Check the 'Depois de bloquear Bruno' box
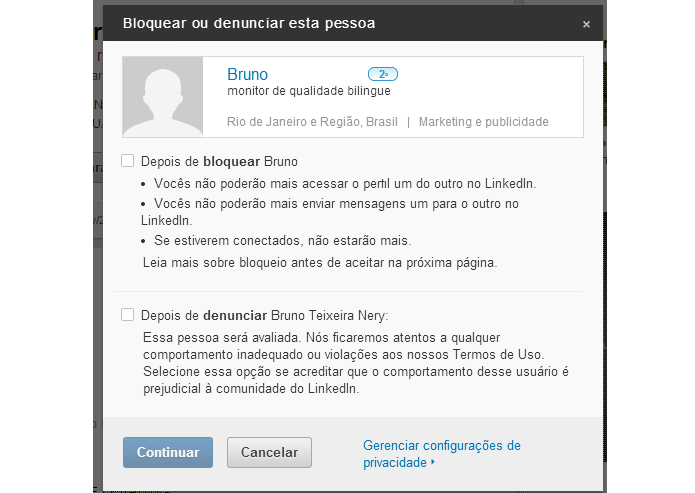The width and height of the screenshot is (695, 493). point(128,160)
